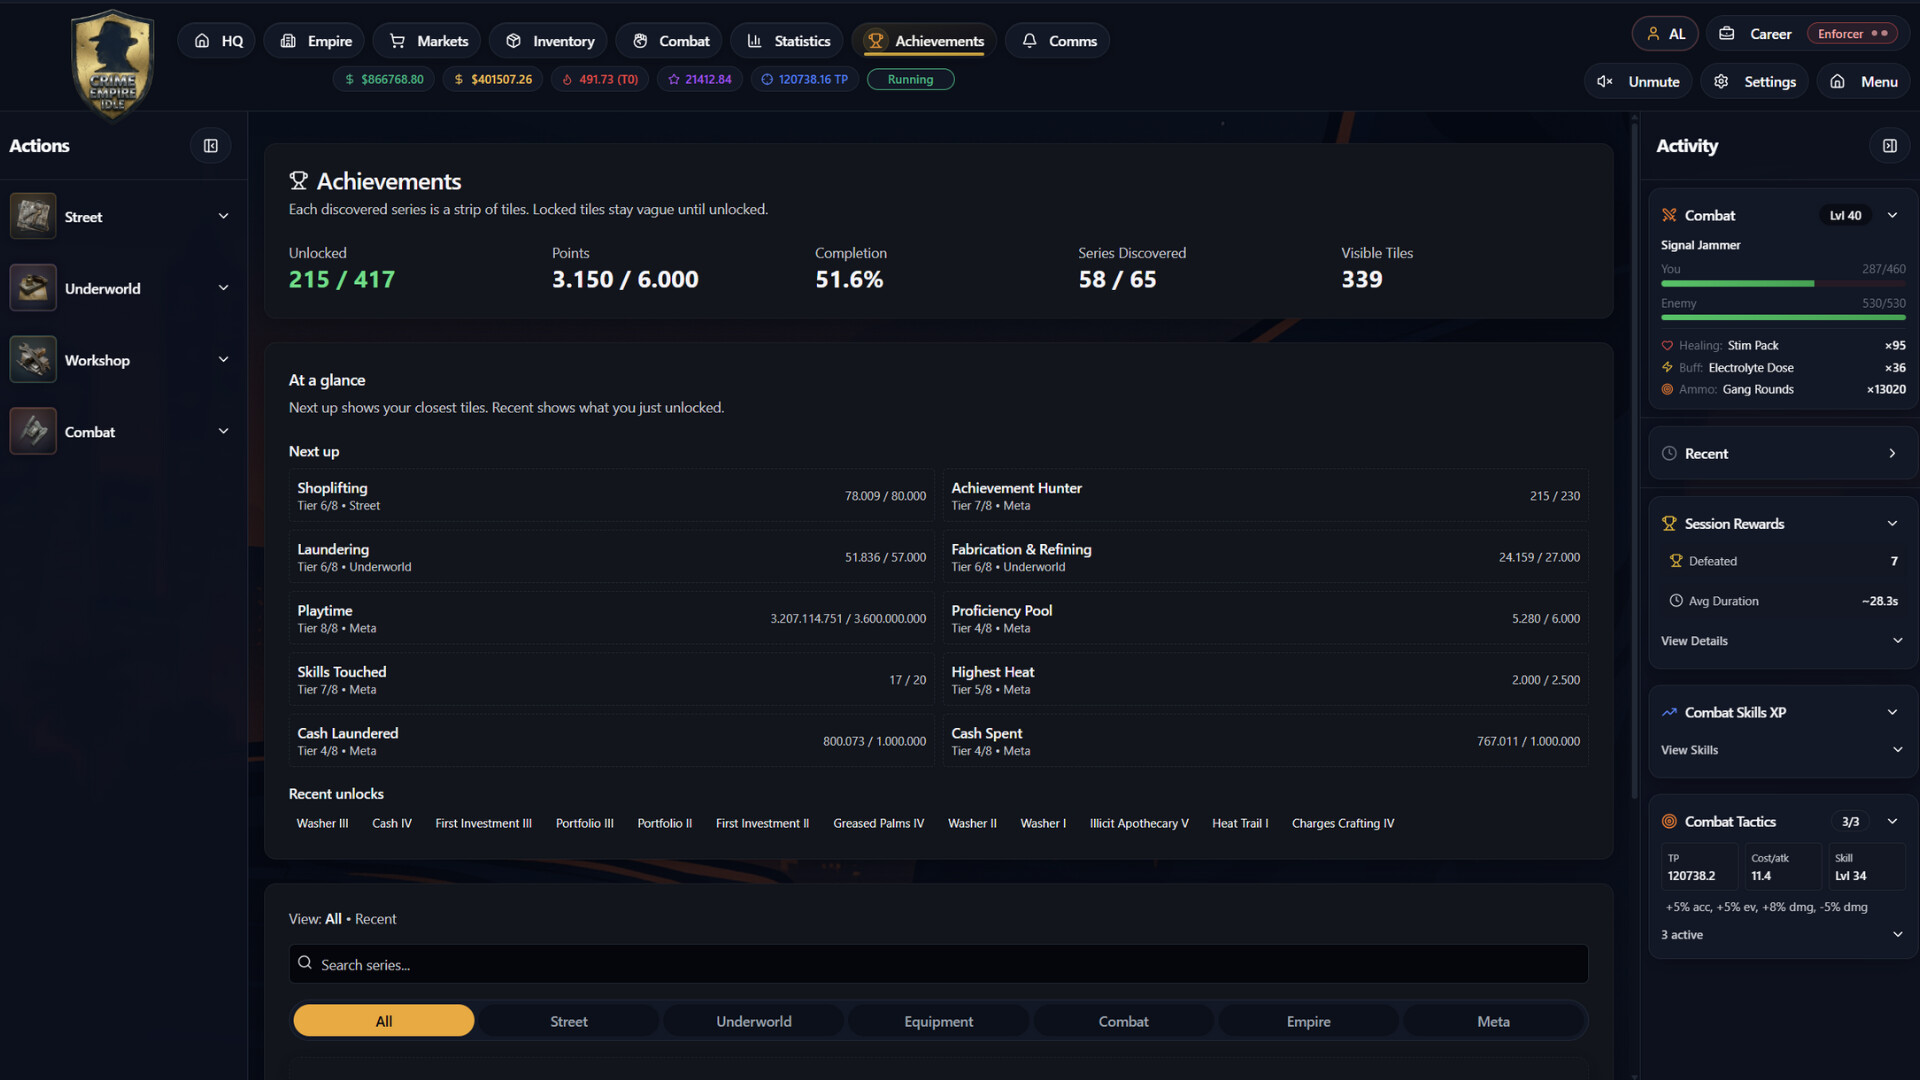This screenshot has width=1920, height=1080.
Task: Collapse the Actions sidebar panel icon
Action: click(x=210, y=146)
